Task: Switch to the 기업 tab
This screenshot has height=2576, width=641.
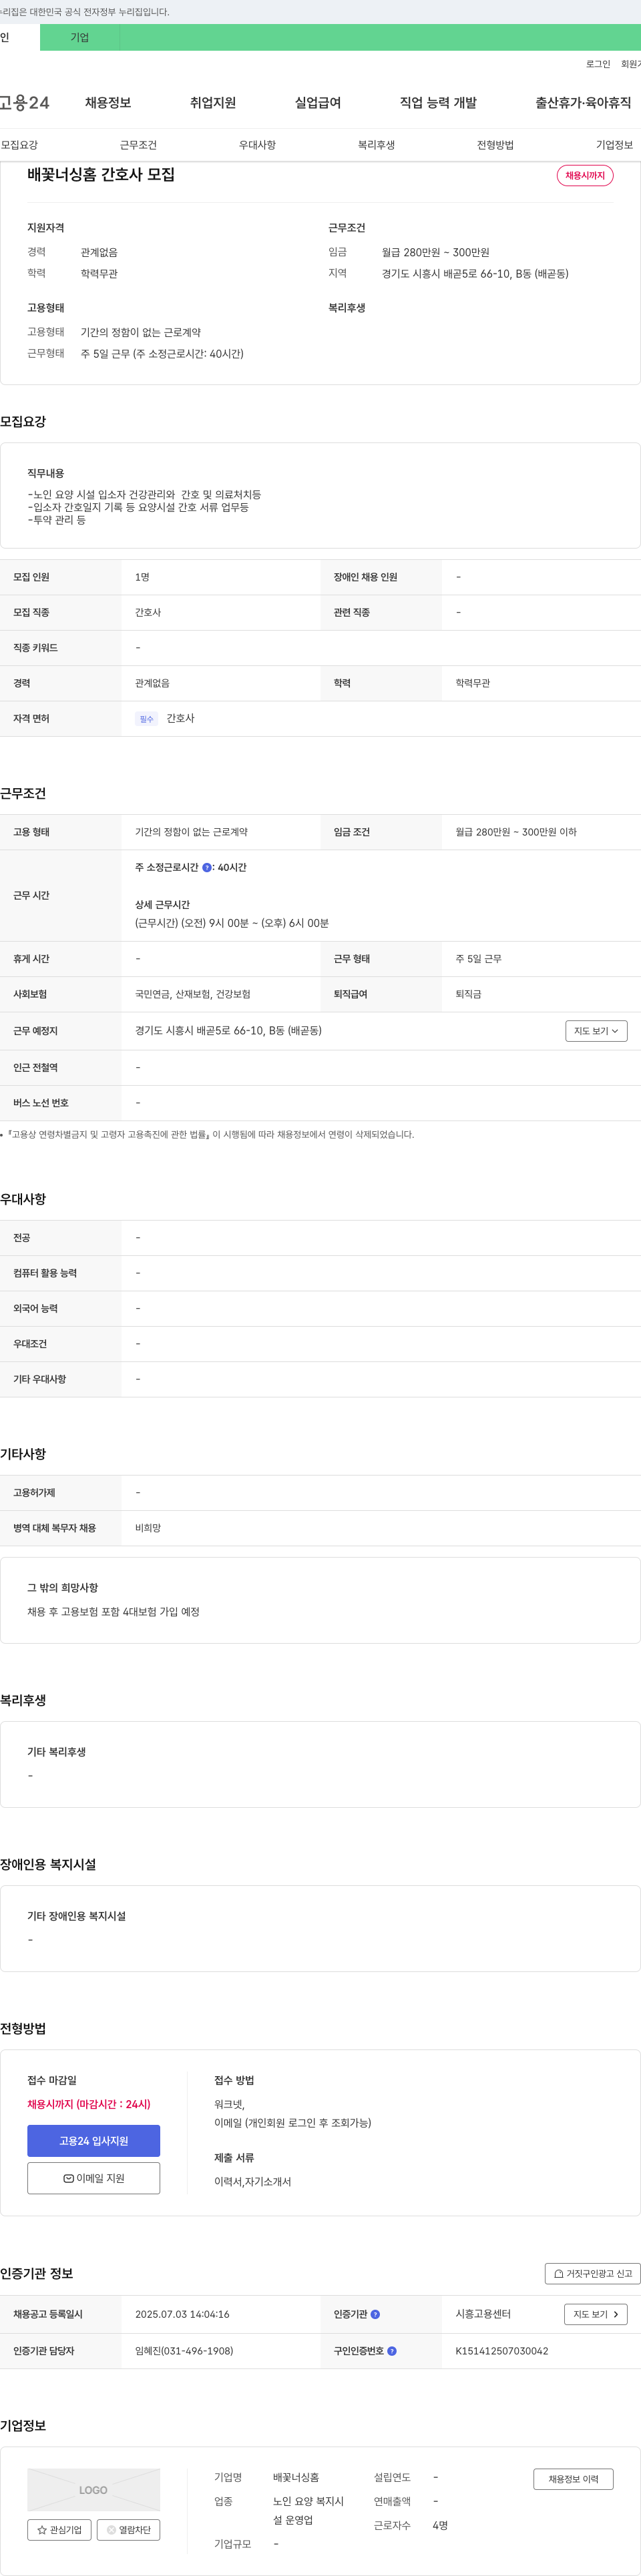Action: pyautogui.click(x=80, y=37)
